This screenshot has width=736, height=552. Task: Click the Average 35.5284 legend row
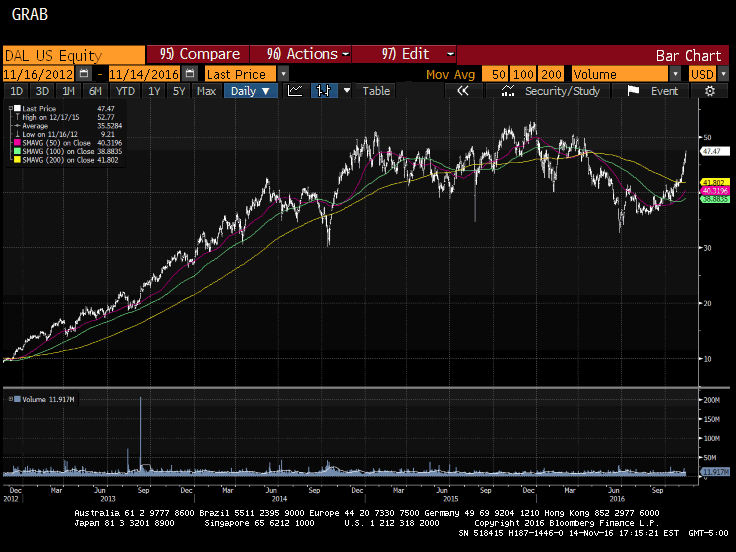tap(68, 126)
